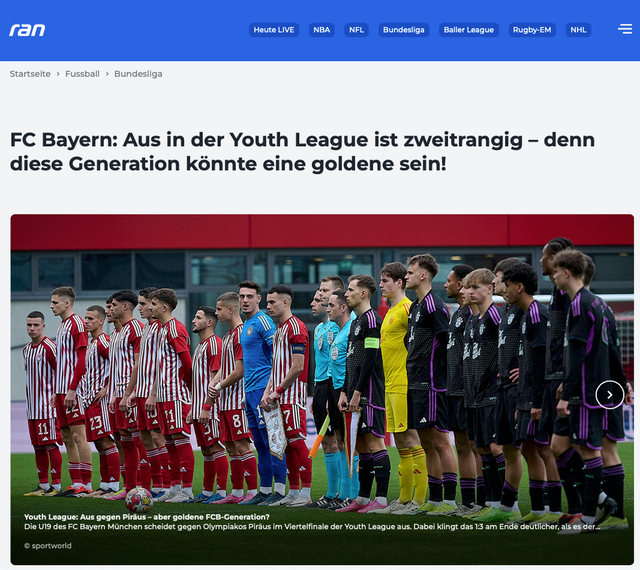Click the truncated caption description text
The image size is (640, 570).
tap(312, 527)
